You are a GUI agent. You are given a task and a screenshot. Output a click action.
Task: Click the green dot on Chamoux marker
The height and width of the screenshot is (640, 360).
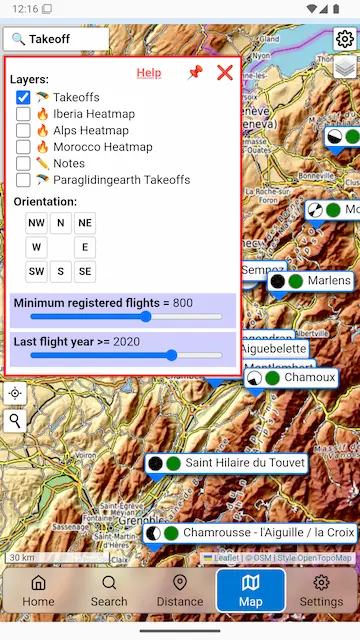point(272,378)
